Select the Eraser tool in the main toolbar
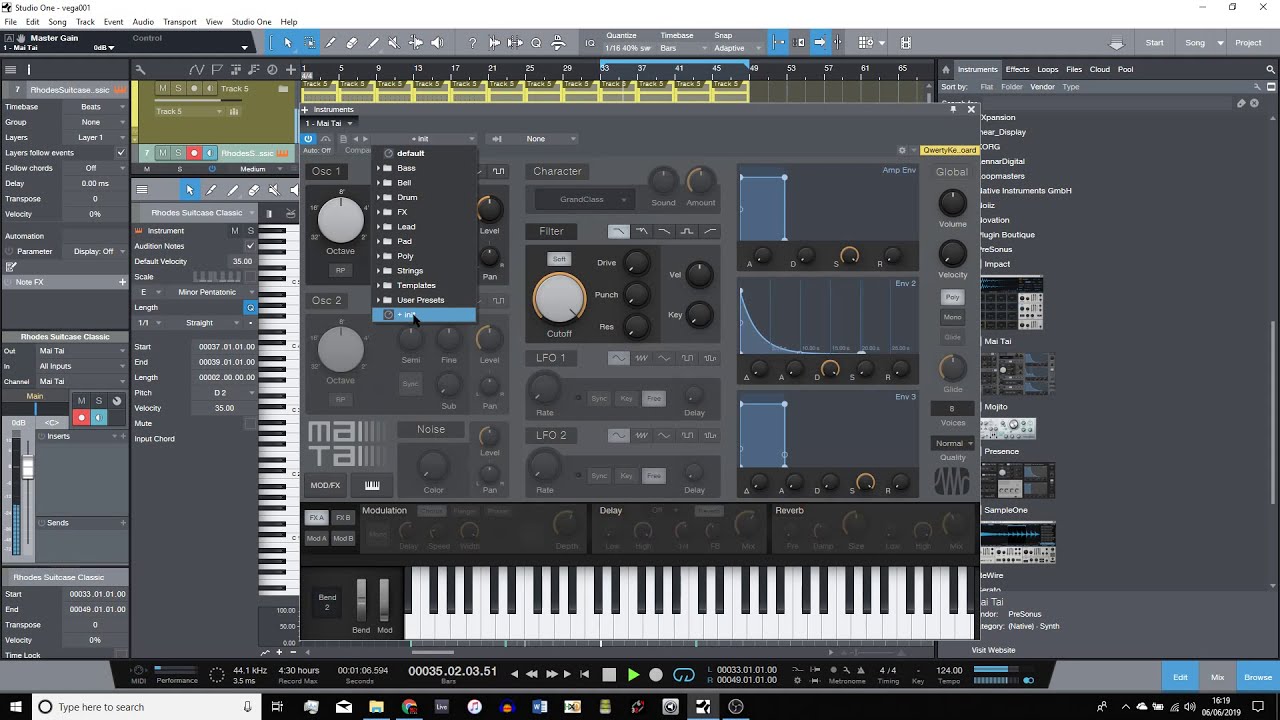Viewport: 1280px width, 720px height. tap(352, 43)
